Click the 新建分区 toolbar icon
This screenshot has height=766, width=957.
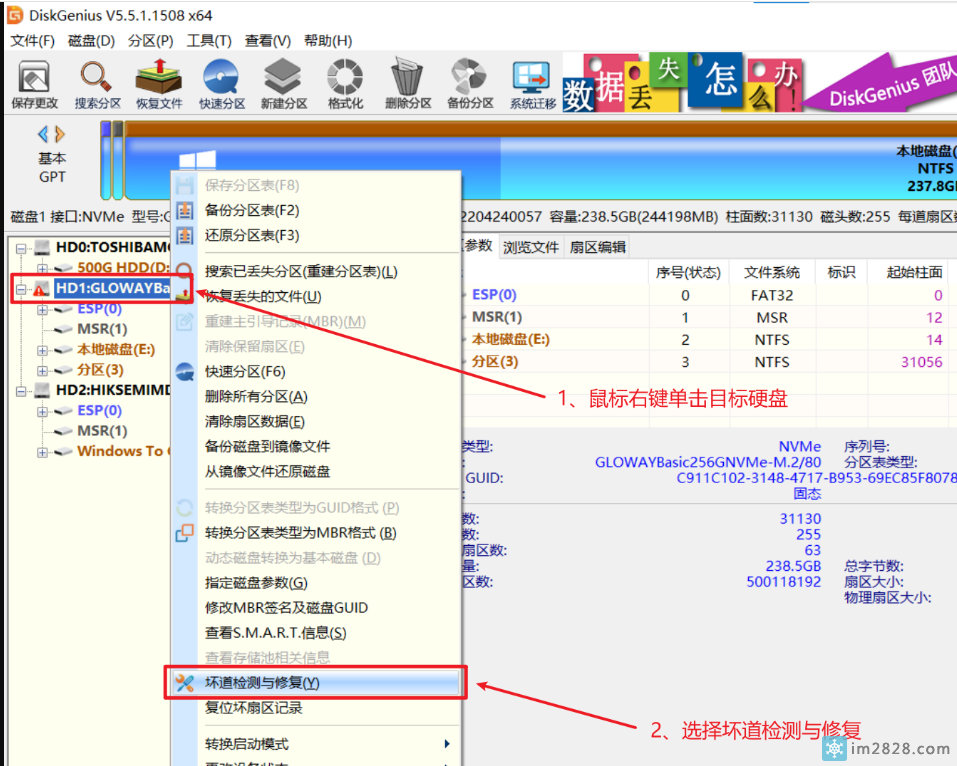(x=284, y=85)
